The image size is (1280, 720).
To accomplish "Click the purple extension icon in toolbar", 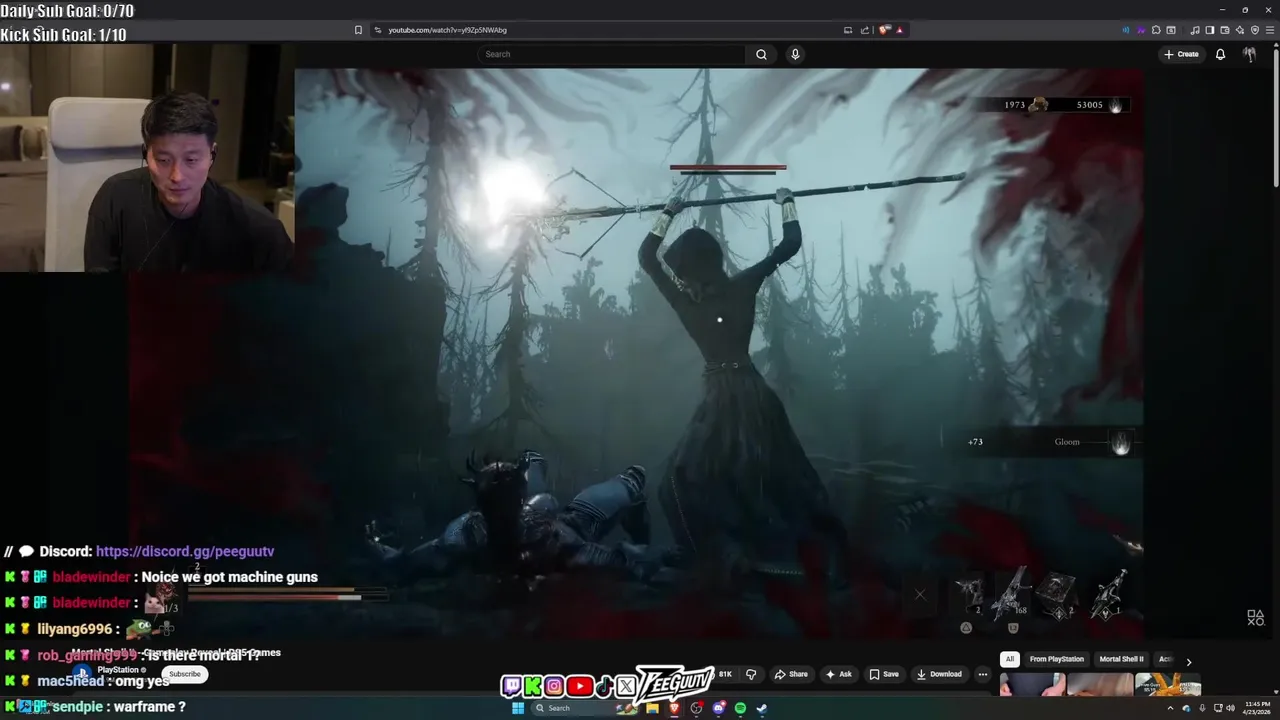I will click(1141, 30).
